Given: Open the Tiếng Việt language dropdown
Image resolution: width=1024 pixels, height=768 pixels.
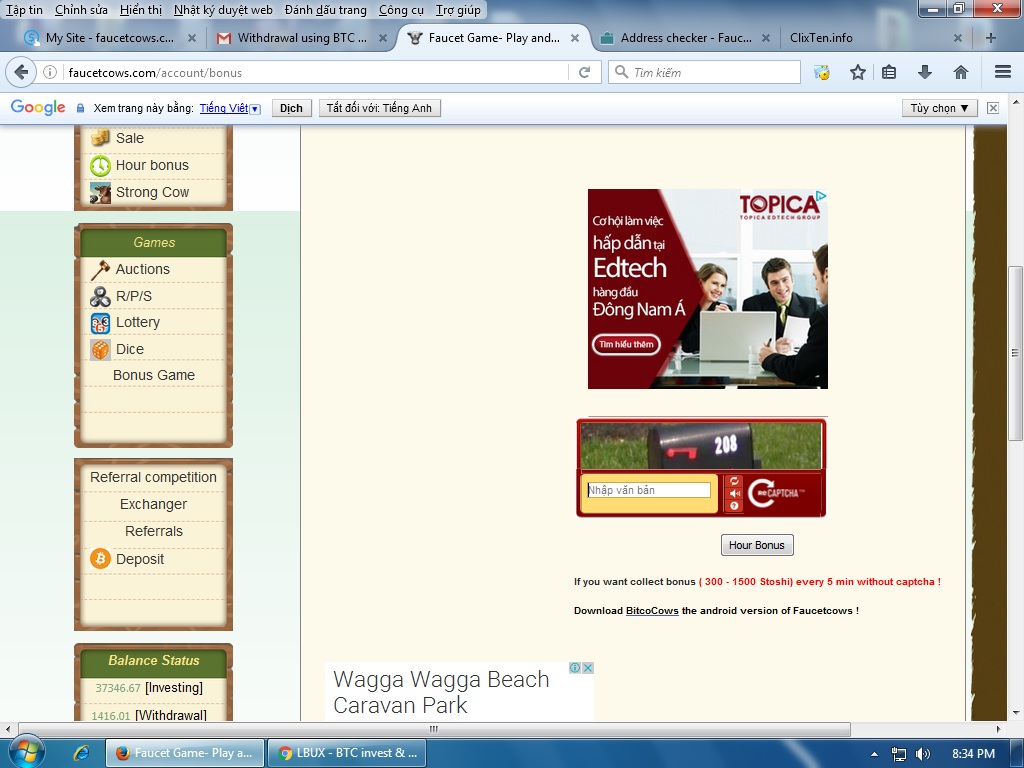Looking at the screenshot, I should coord(230,108).
